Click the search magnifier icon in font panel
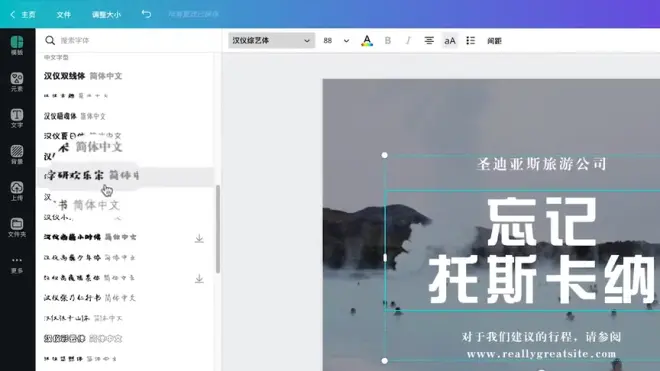This screenshot has width=660, height=371. (x=50, y=40)
